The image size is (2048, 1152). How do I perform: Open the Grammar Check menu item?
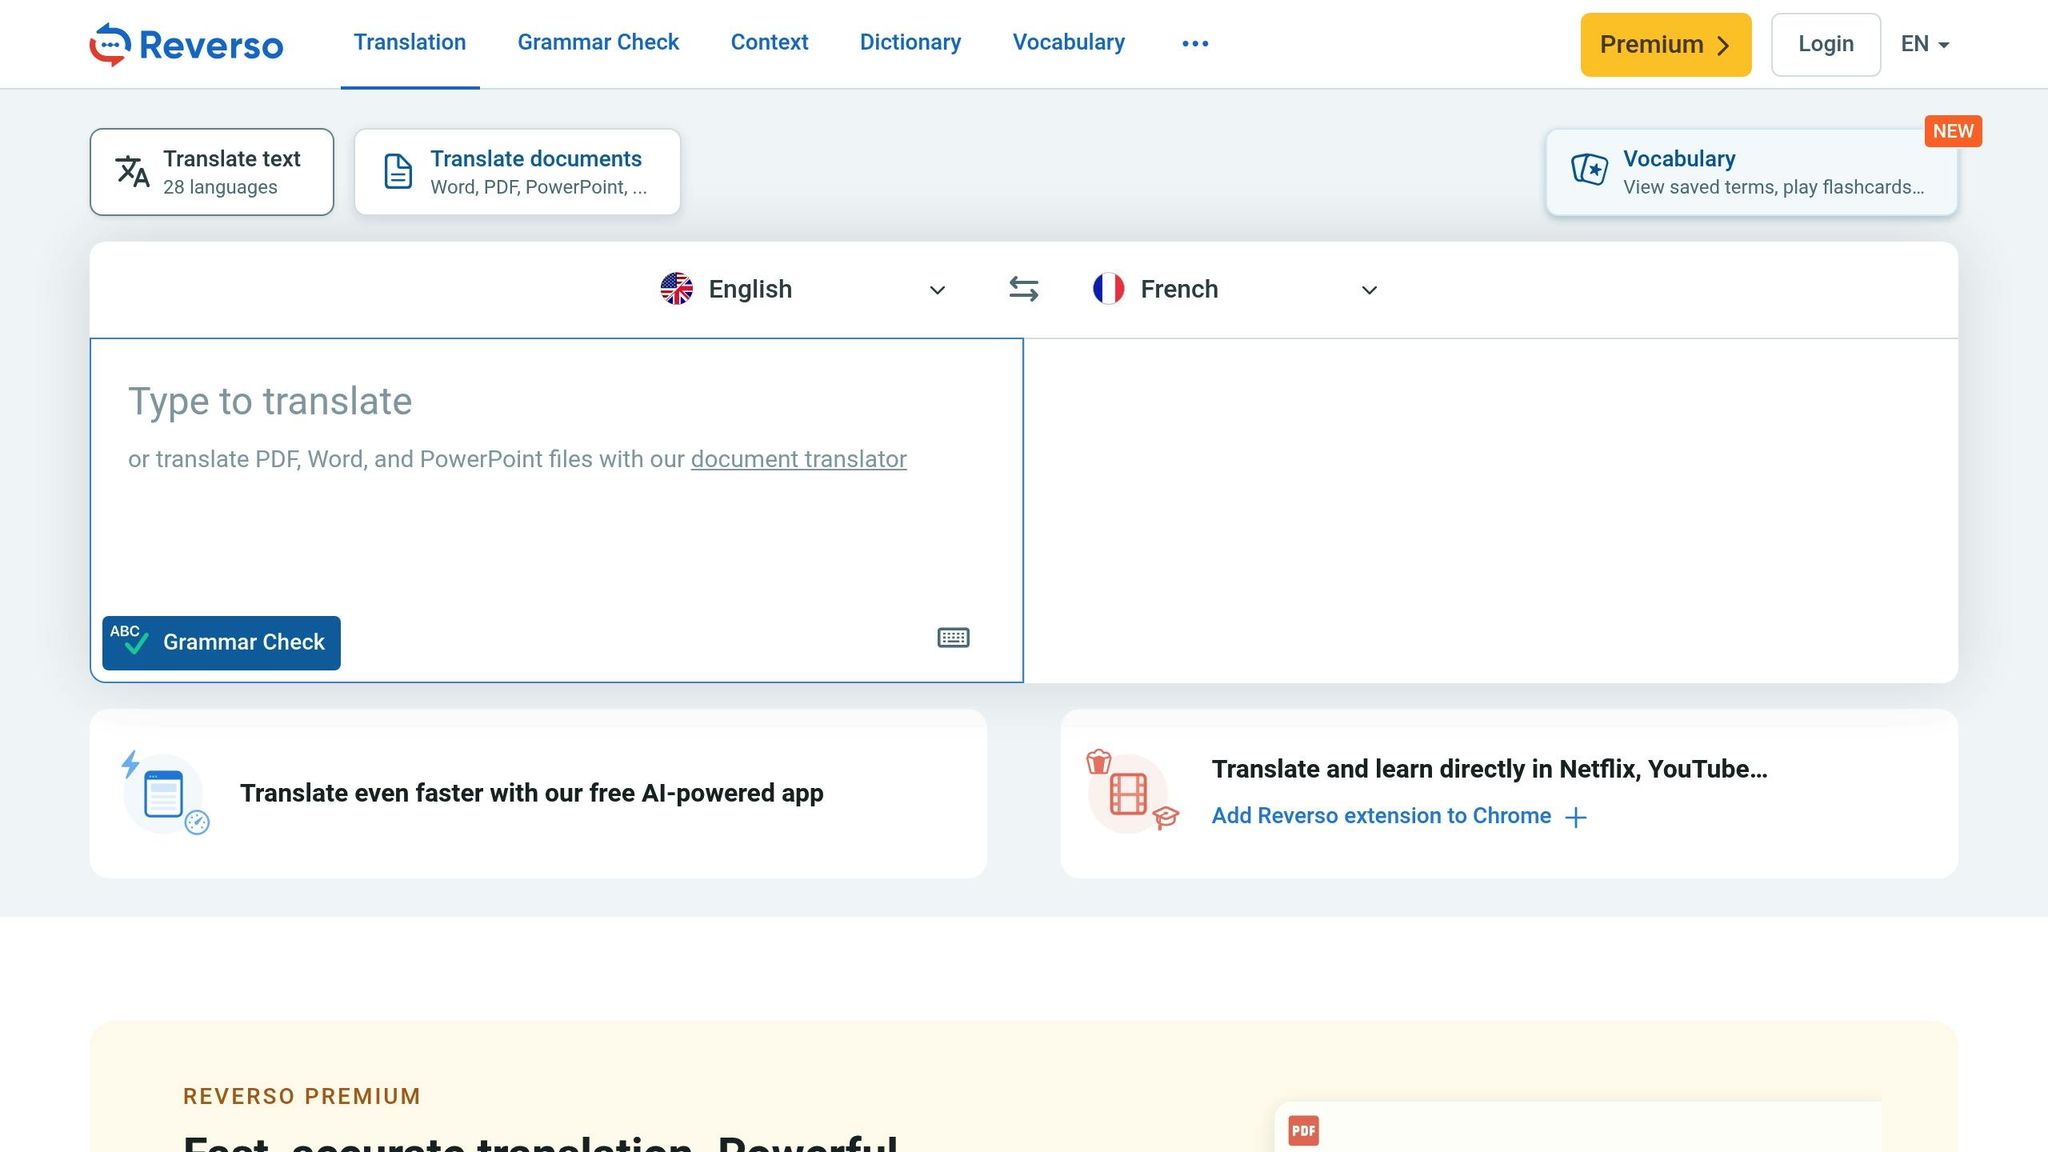(x=598, y=43)
